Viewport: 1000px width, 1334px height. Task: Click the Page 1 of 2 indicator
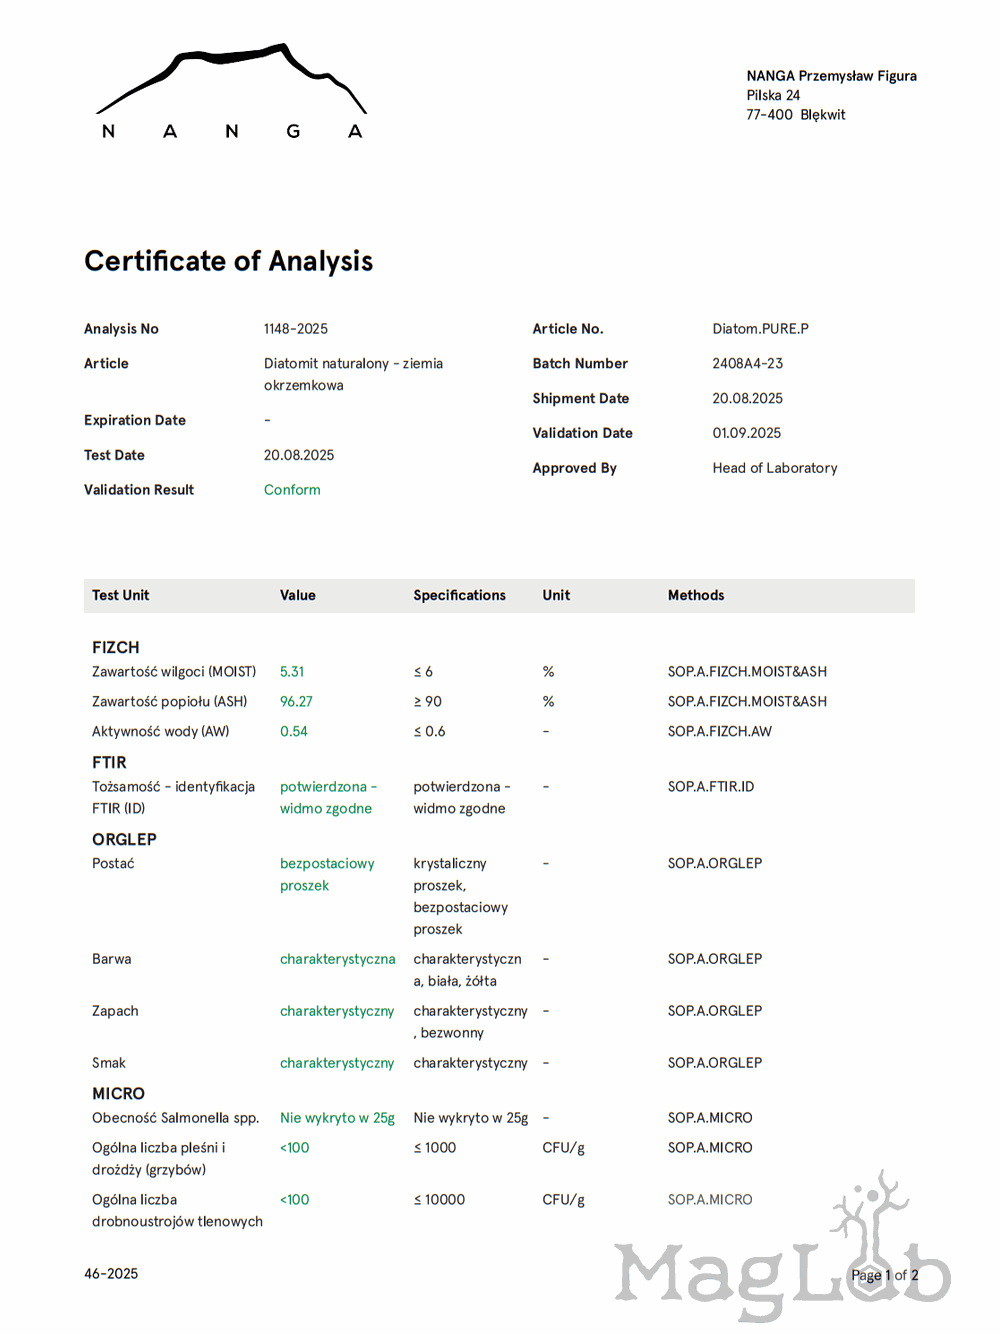pos(884,1275)
